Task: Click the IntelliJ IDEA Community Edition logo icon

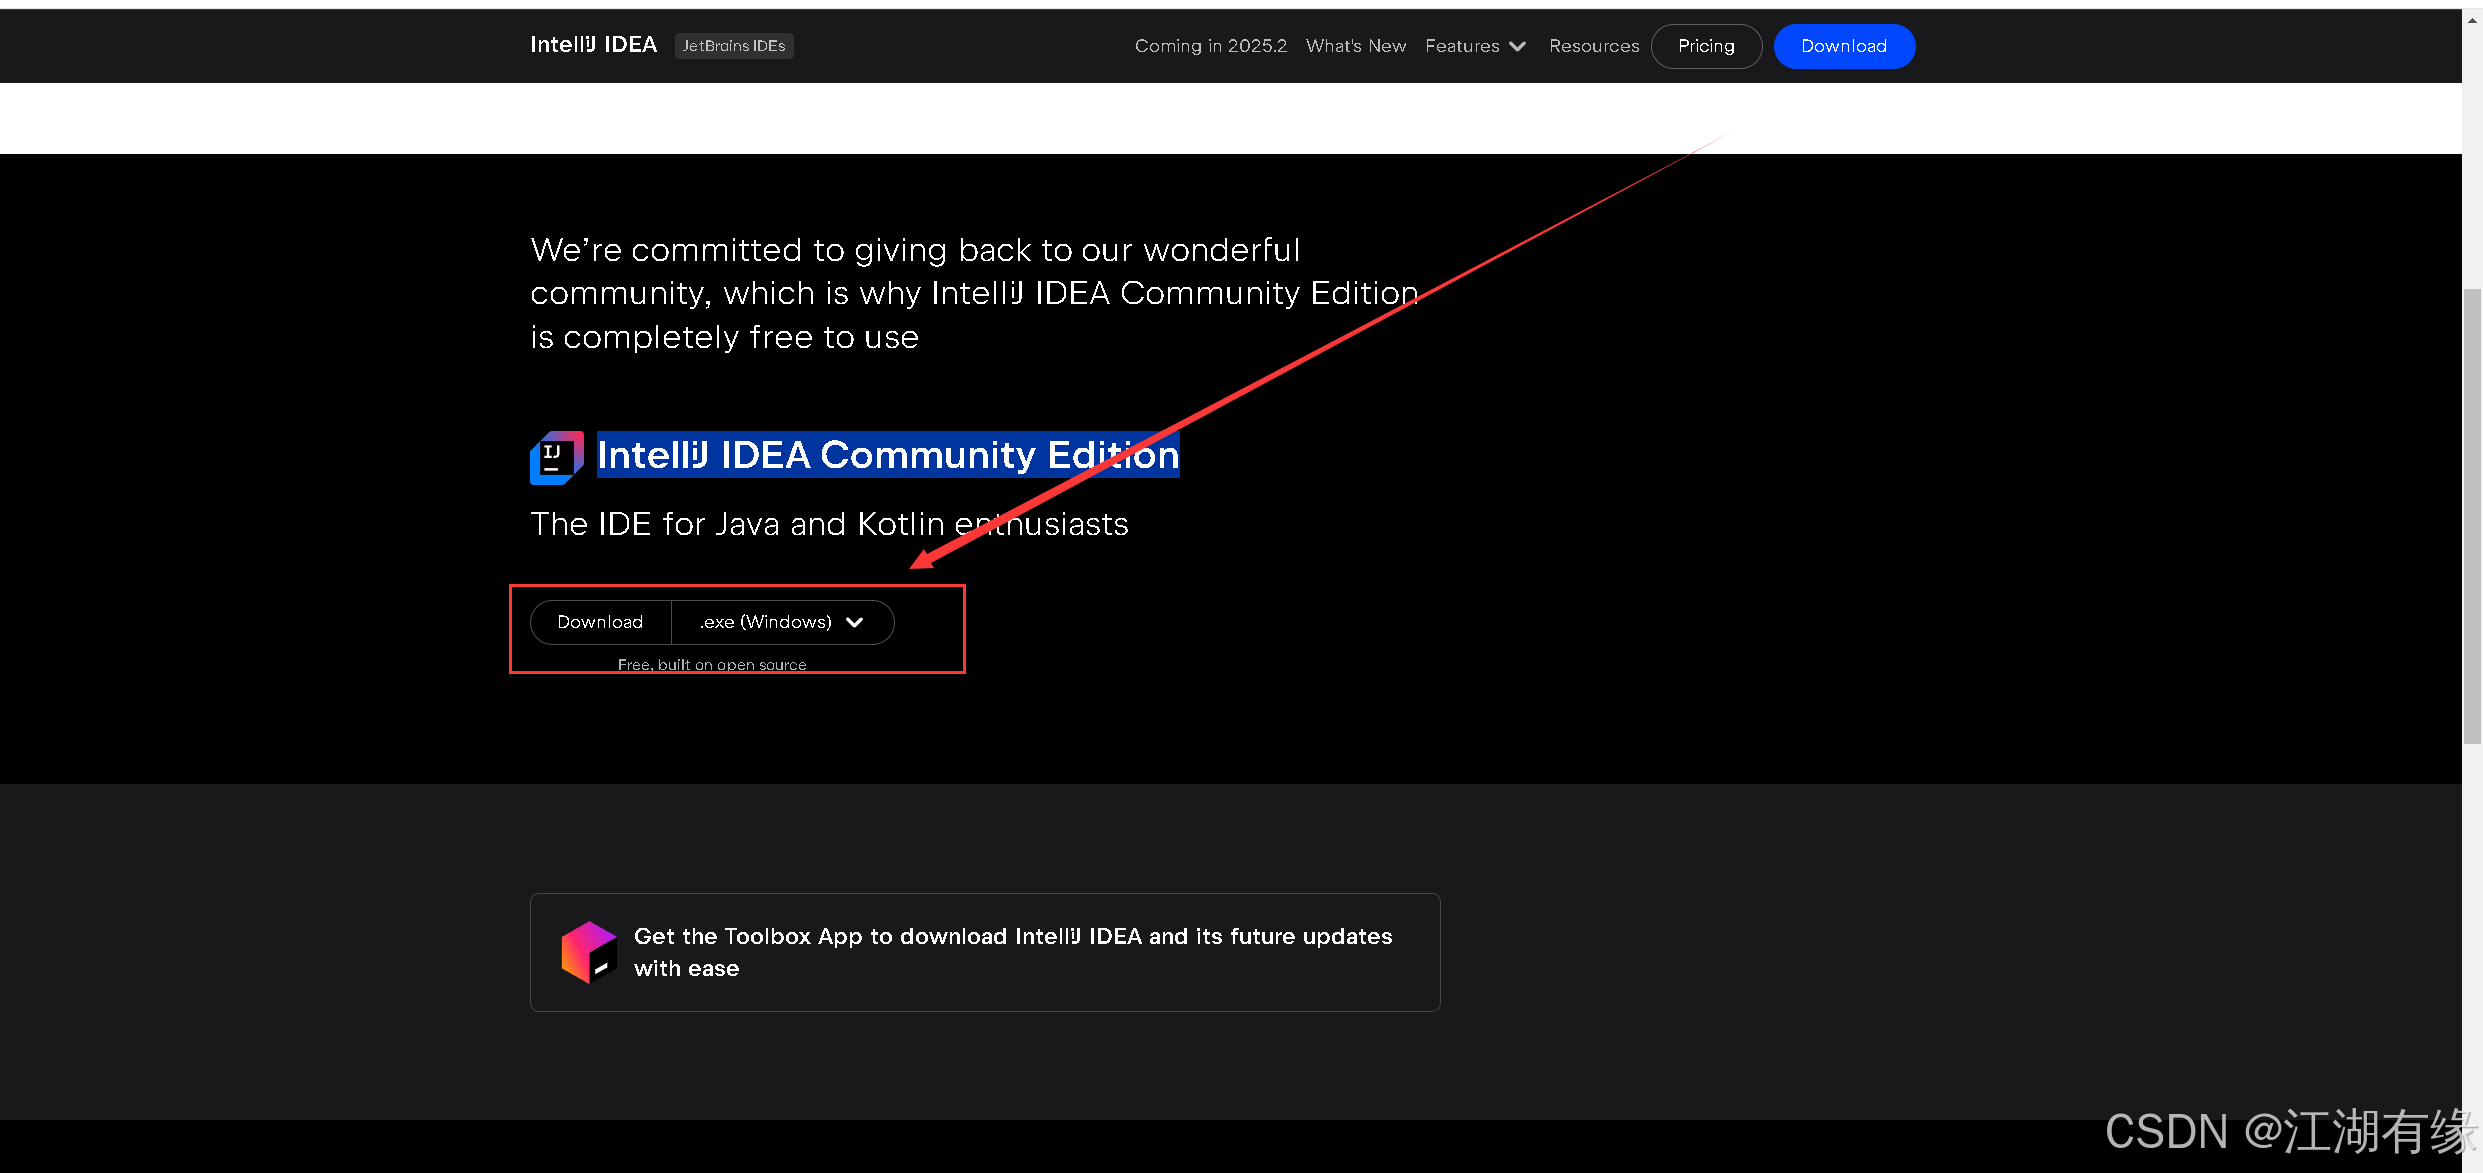Action: pos(557,457)
